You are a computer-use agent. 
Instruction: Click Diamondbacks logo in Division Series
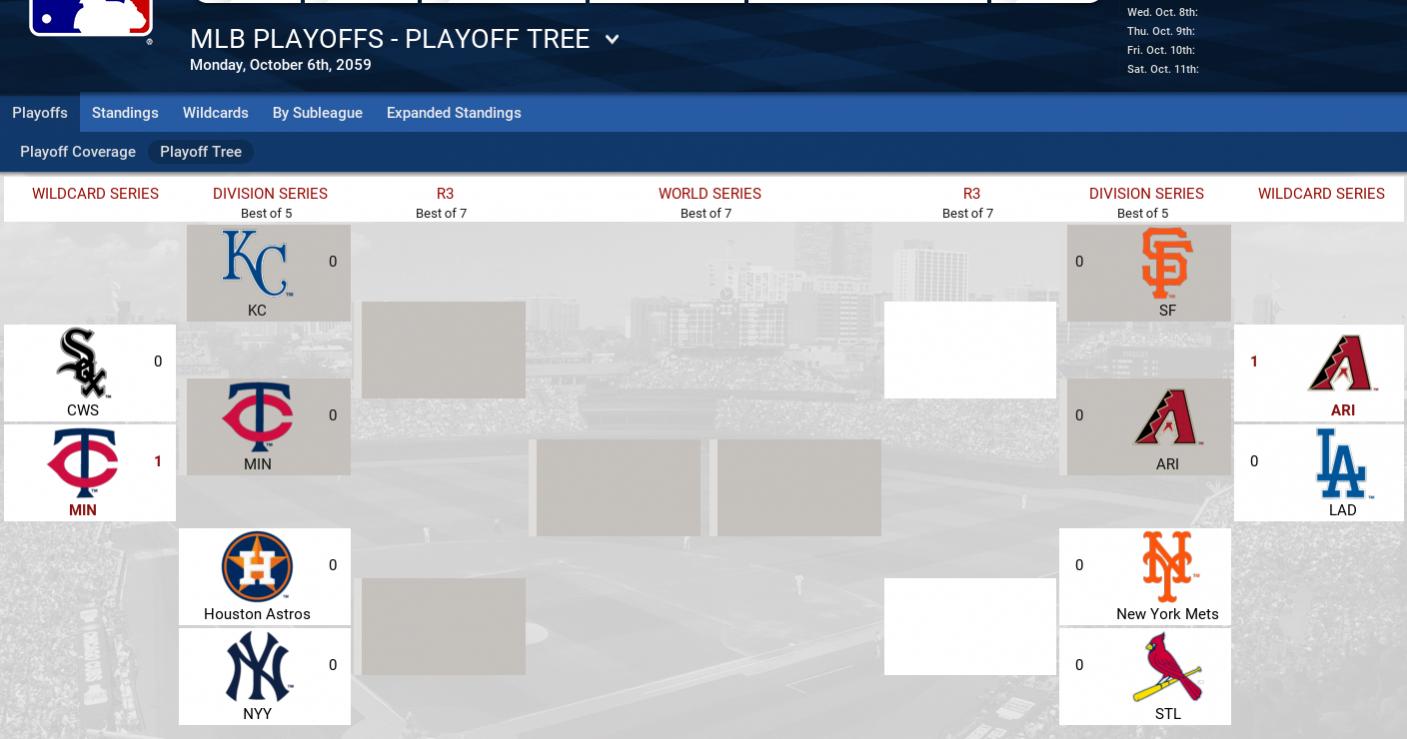click(1167, 417)
